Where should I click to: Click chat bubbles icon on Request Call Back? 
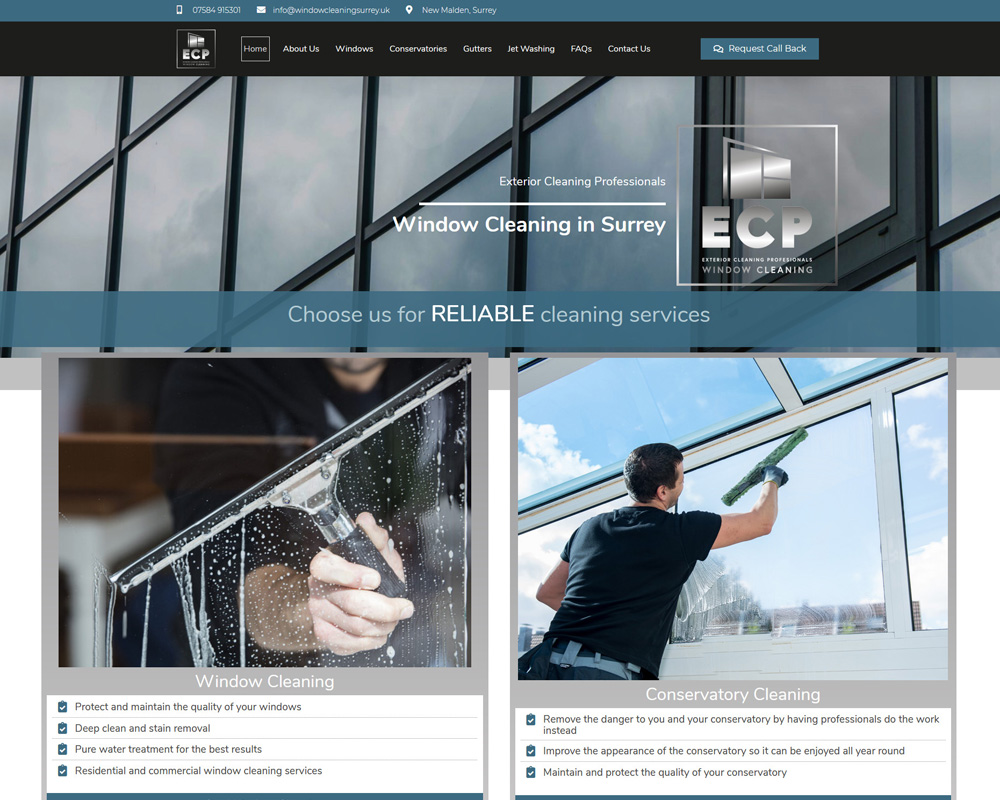click(x=718, y=49)
